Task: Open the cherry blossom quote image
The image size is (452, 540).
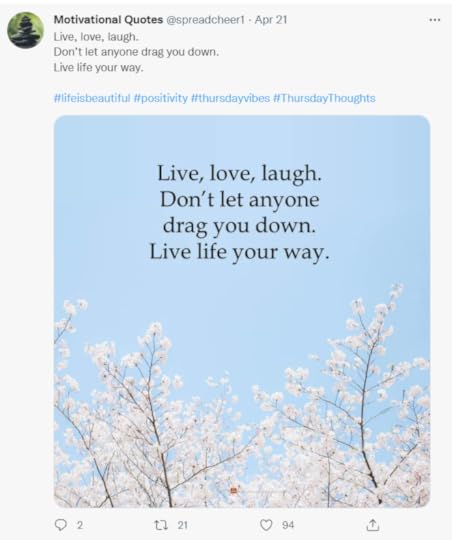Action: point(242,311)
